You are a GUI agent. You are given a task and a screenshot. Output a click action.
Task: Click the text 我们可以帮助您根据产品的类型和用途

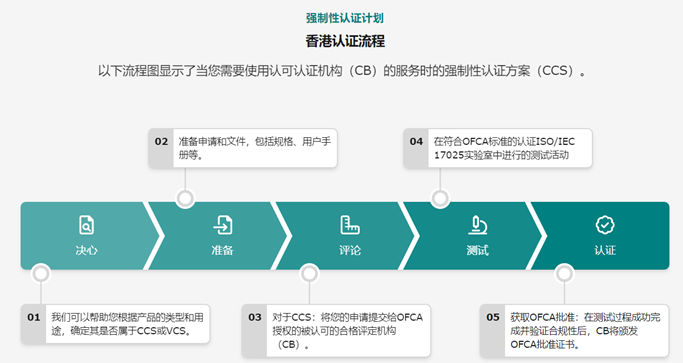[127, 324]
